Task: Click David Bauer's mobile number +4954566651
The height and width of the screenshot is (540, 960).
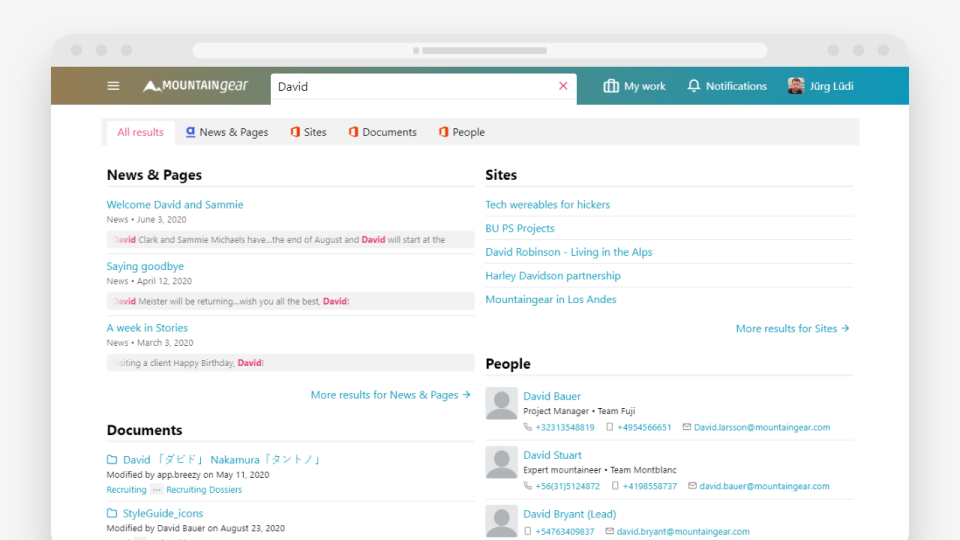Action: click(644, 427)
